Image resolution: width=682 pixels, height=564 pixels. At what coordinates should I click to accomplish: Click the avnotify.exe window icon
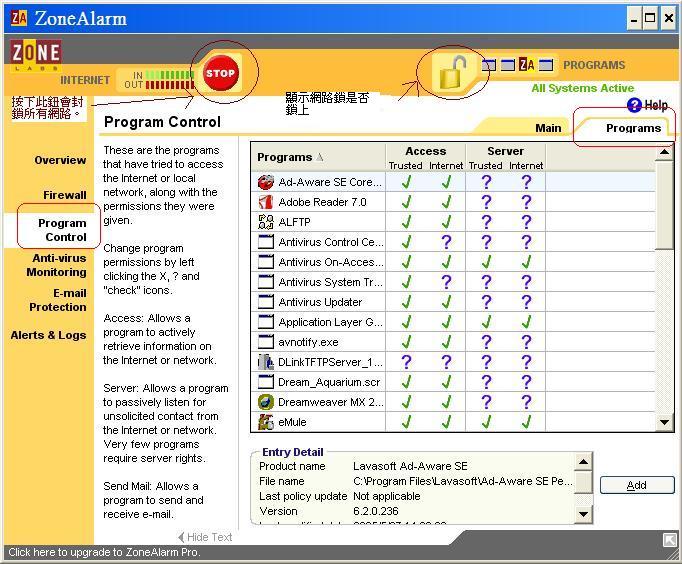point(266,342)
